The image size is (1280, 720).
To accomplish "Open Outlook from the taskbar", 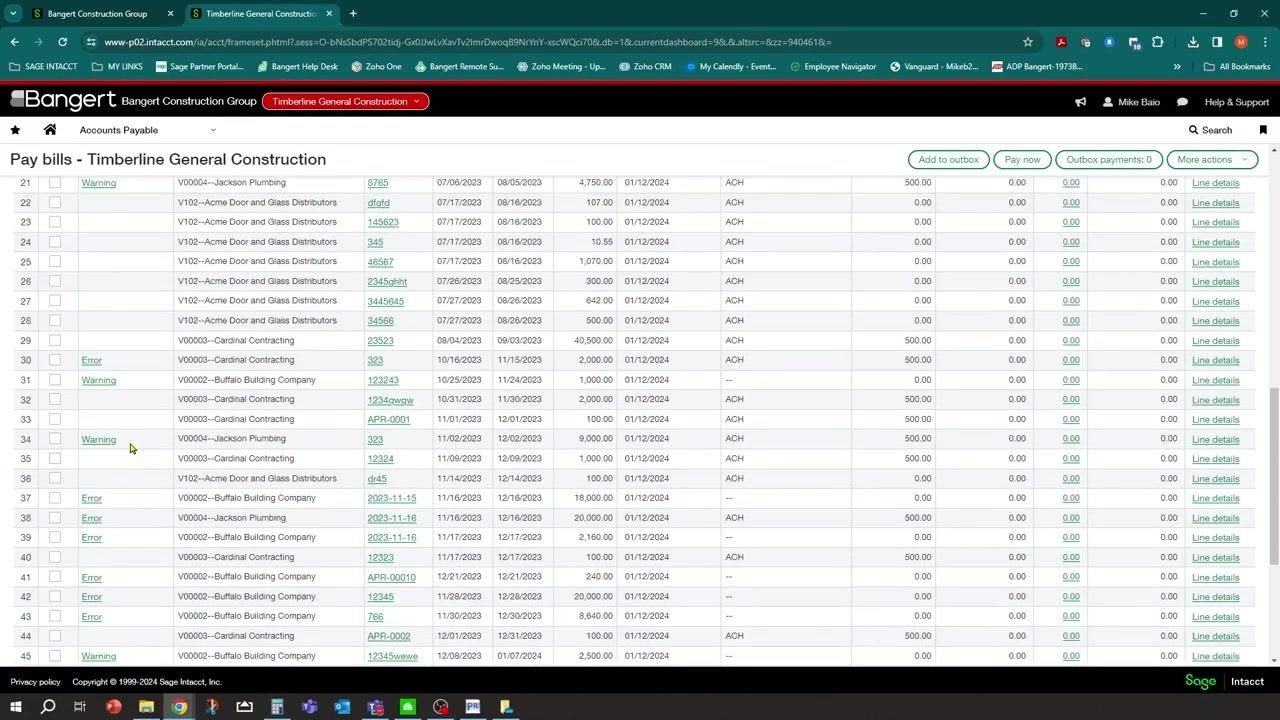I will [x=342, y=707].
